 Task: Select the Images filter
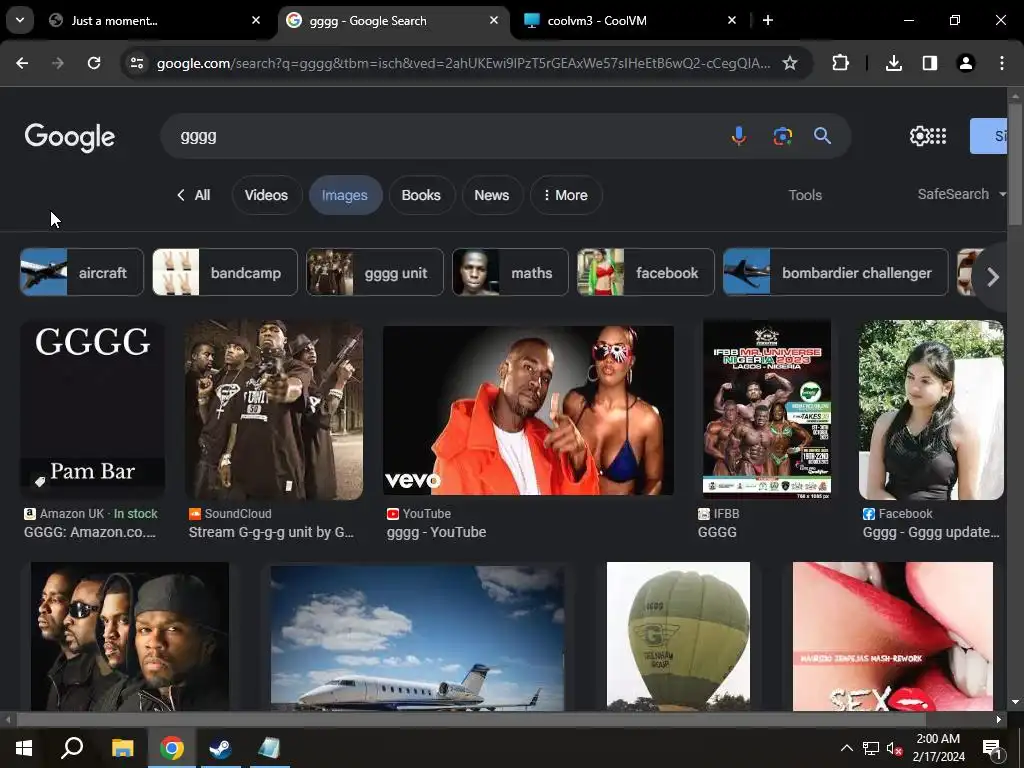coord(345,195)
